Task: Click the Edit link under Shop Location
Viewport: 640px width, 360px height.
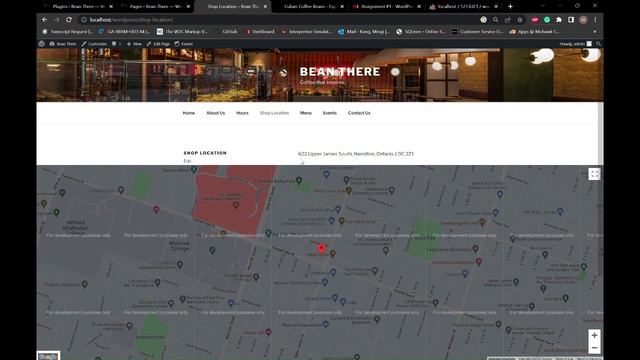Action: pos(187,161)
